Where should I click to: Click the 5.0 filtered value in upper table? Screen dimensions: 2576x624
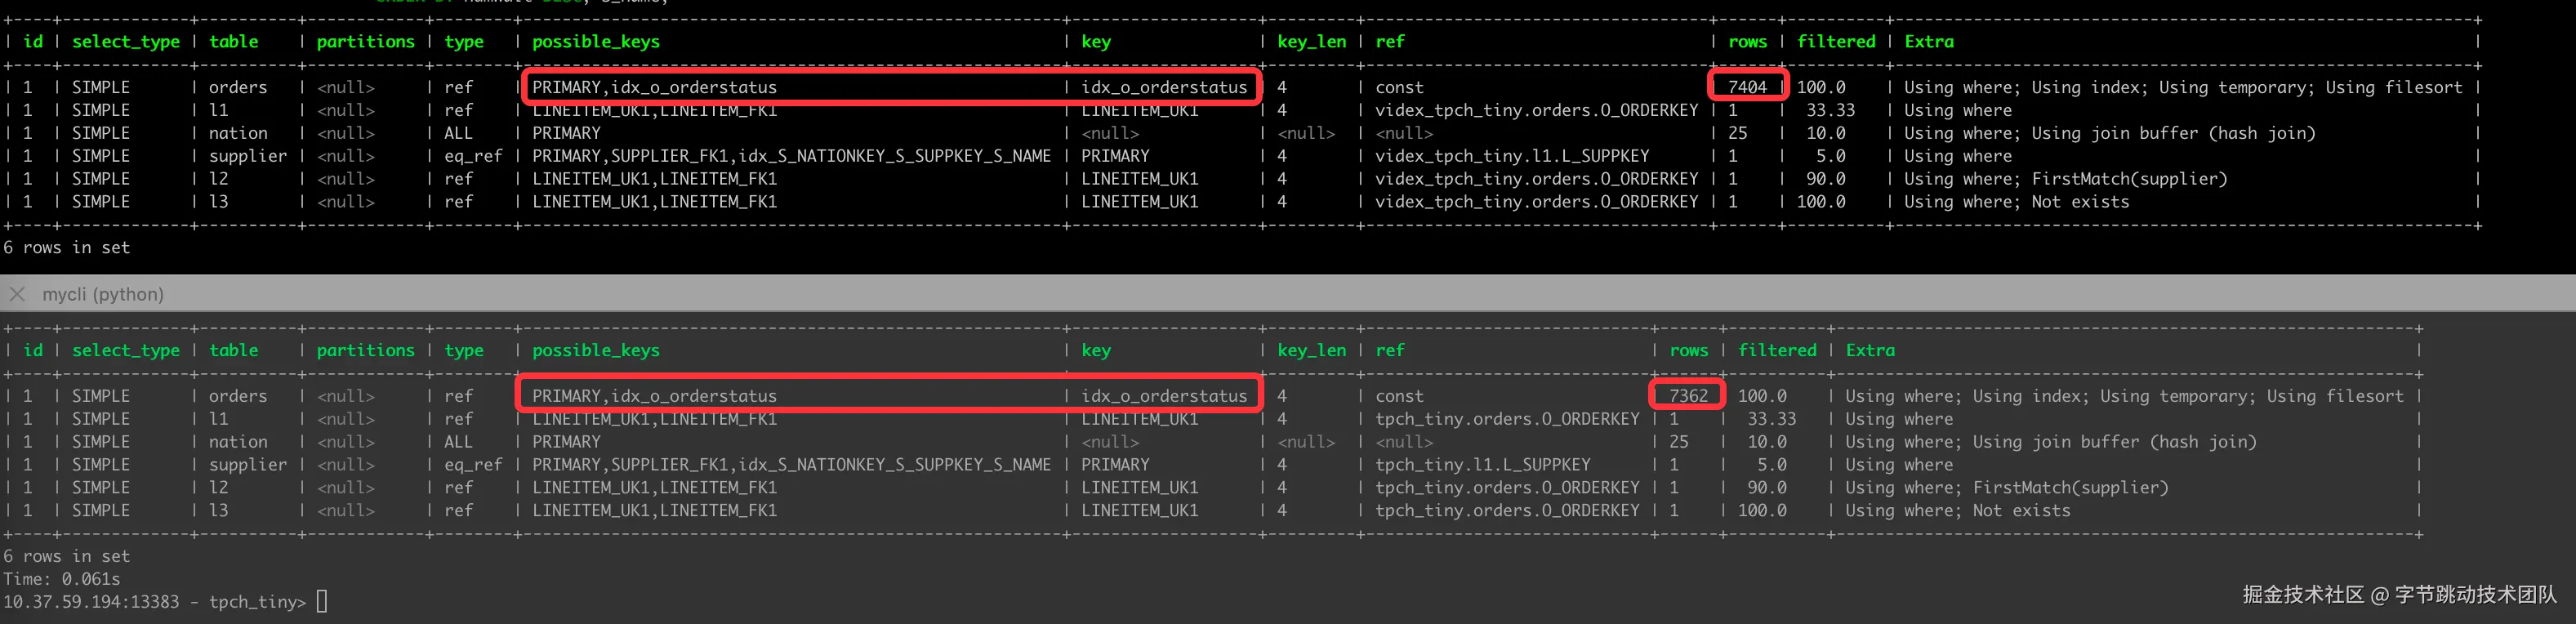1830,156
